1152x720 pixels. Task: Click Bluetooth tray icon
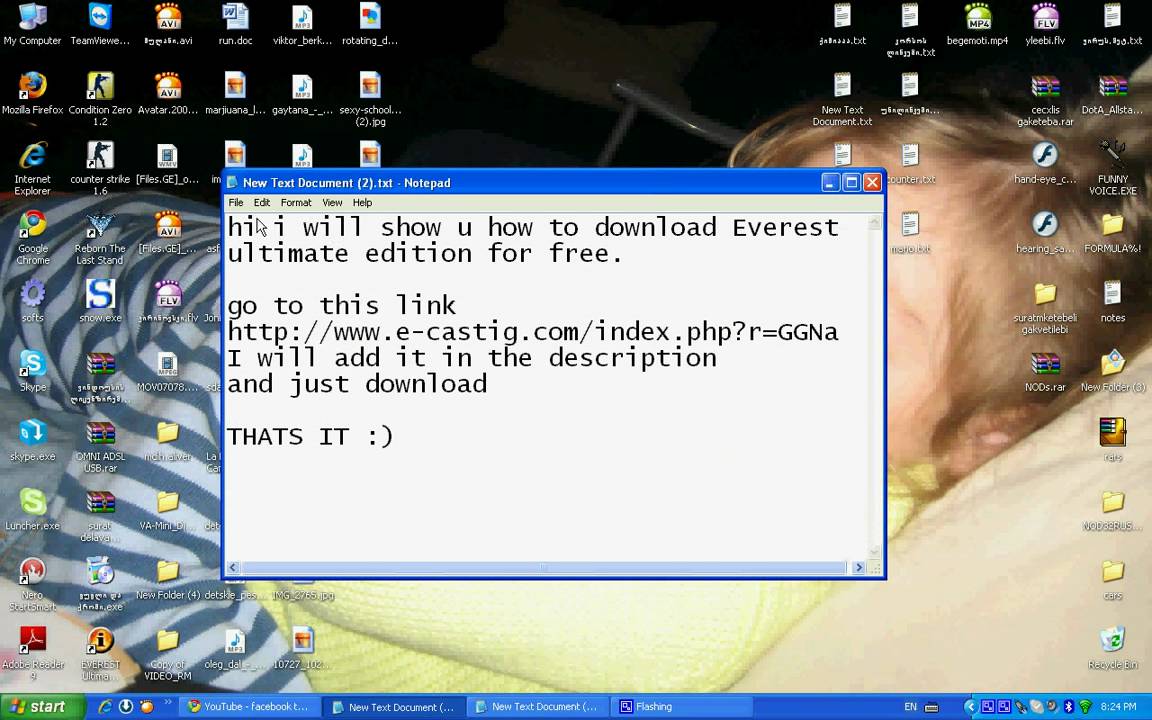pos(1069,707)
